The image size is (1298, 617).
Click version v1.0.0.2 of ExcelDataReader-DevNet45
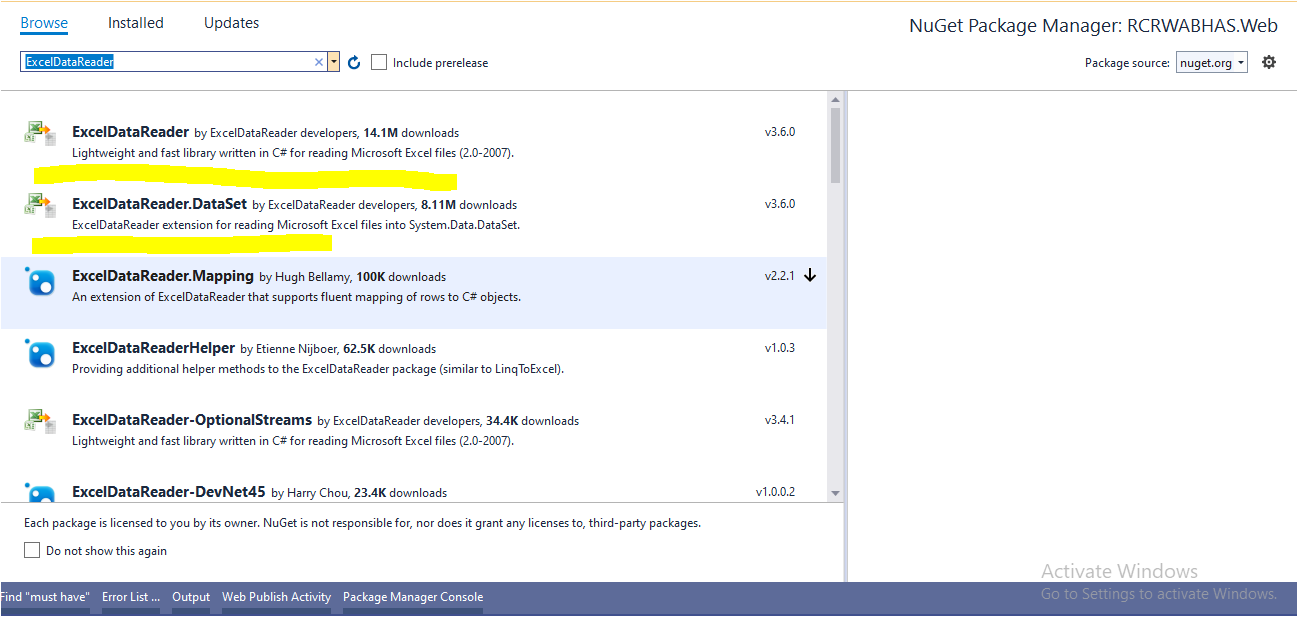tap(775, 492)
